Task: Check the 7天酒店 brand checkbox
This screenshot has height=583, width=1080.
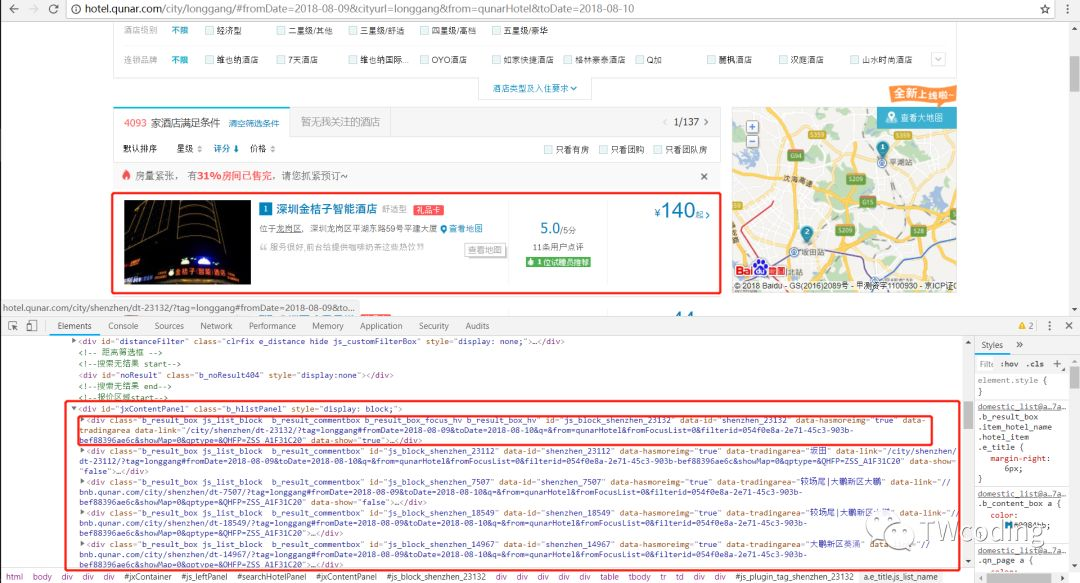Action: 281,60
